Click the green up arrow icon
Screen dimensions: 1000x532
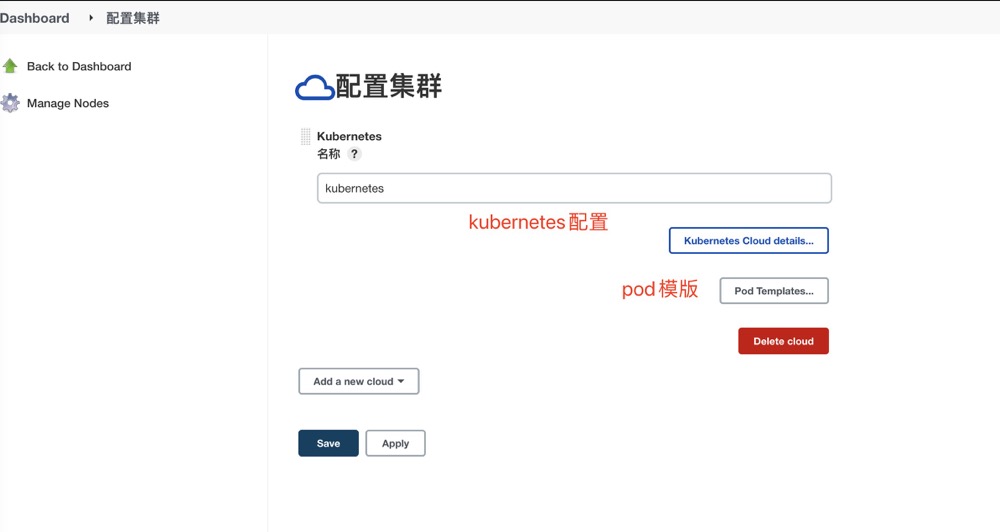click(10, 66)
